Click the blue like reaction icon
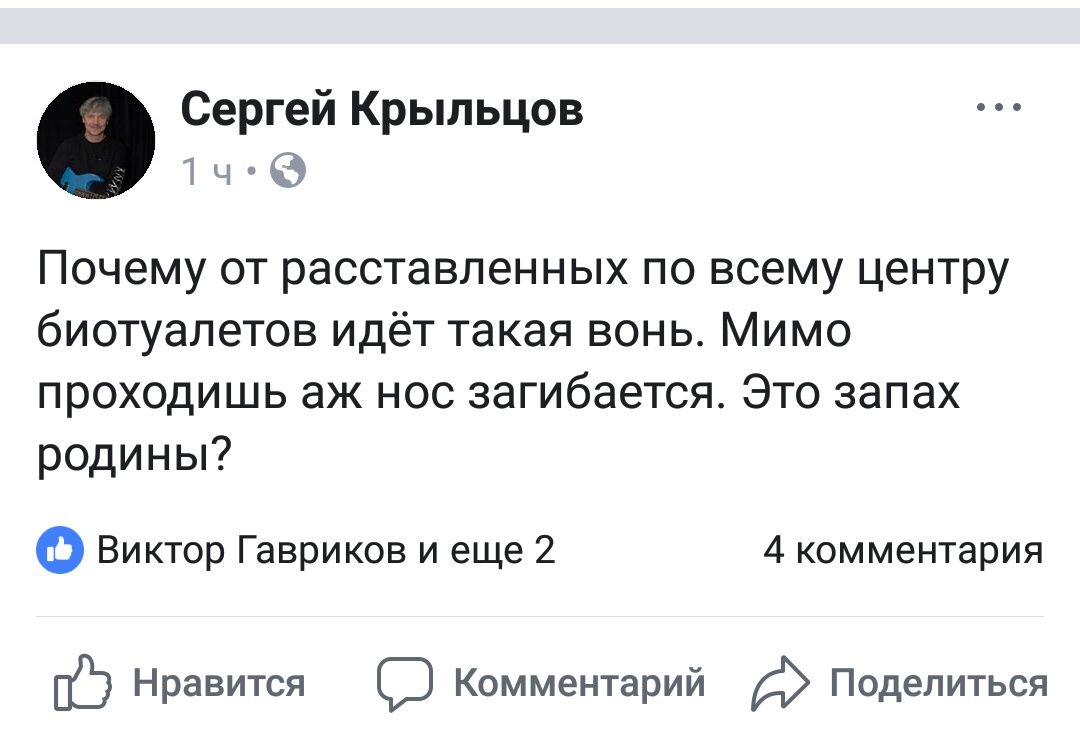The image size is (1080, 745). point(59,551)
